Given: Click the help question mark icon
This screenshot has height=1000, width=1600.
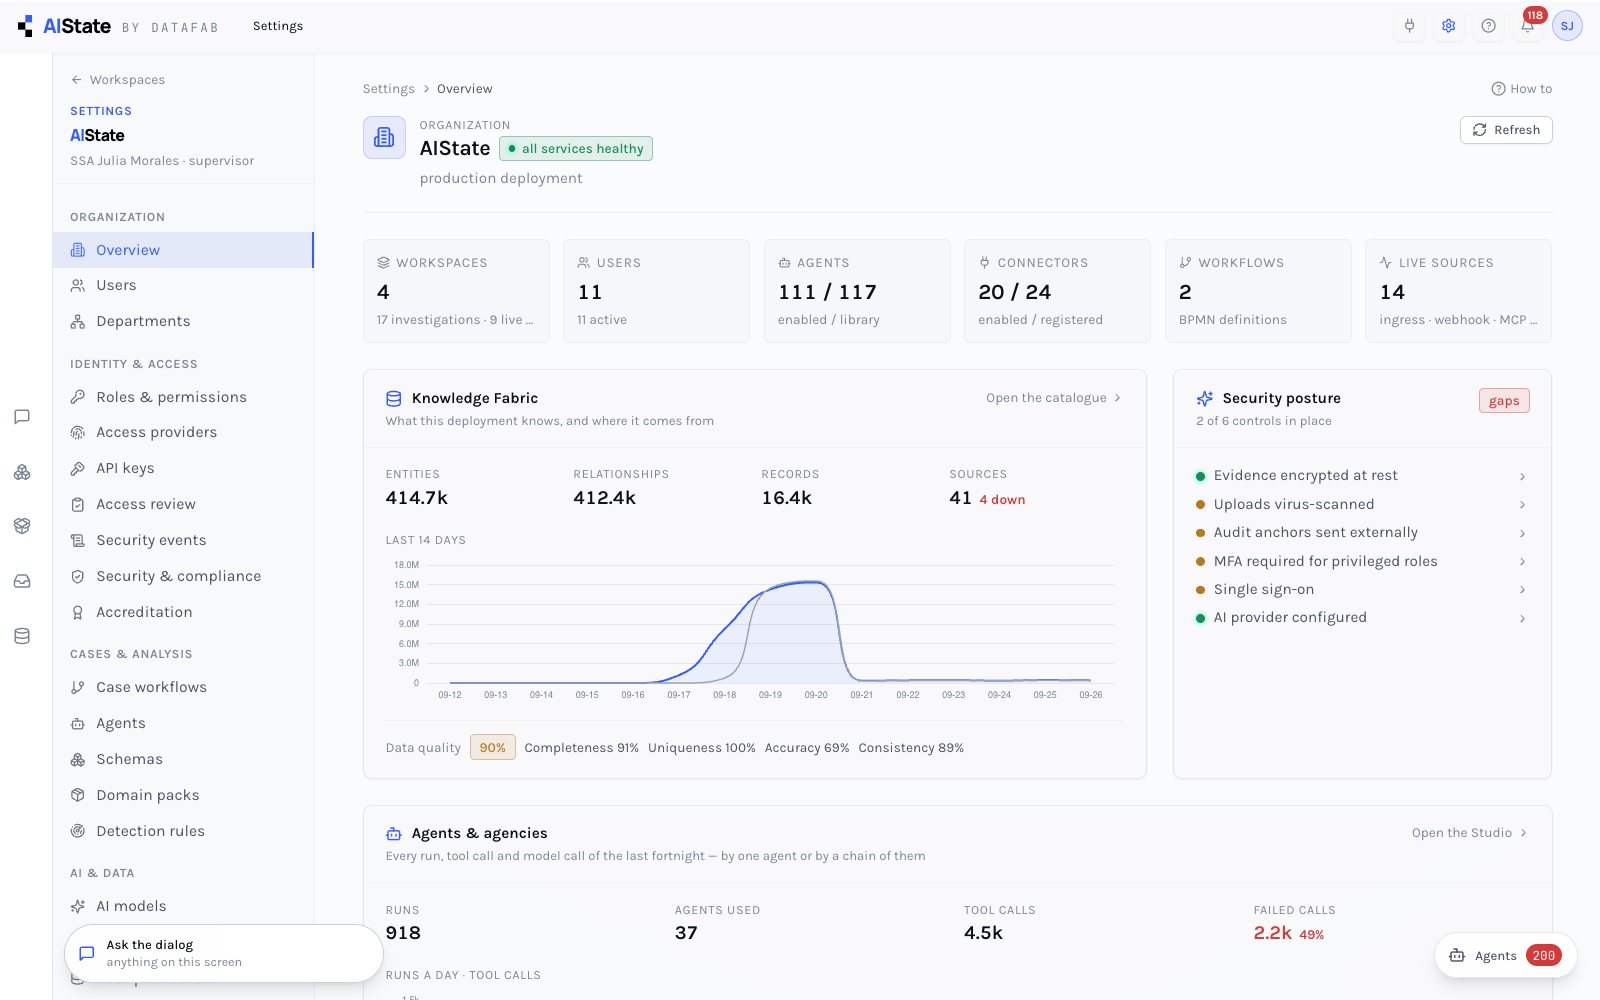Looking at the screenshot, I should click(1488, 26).
